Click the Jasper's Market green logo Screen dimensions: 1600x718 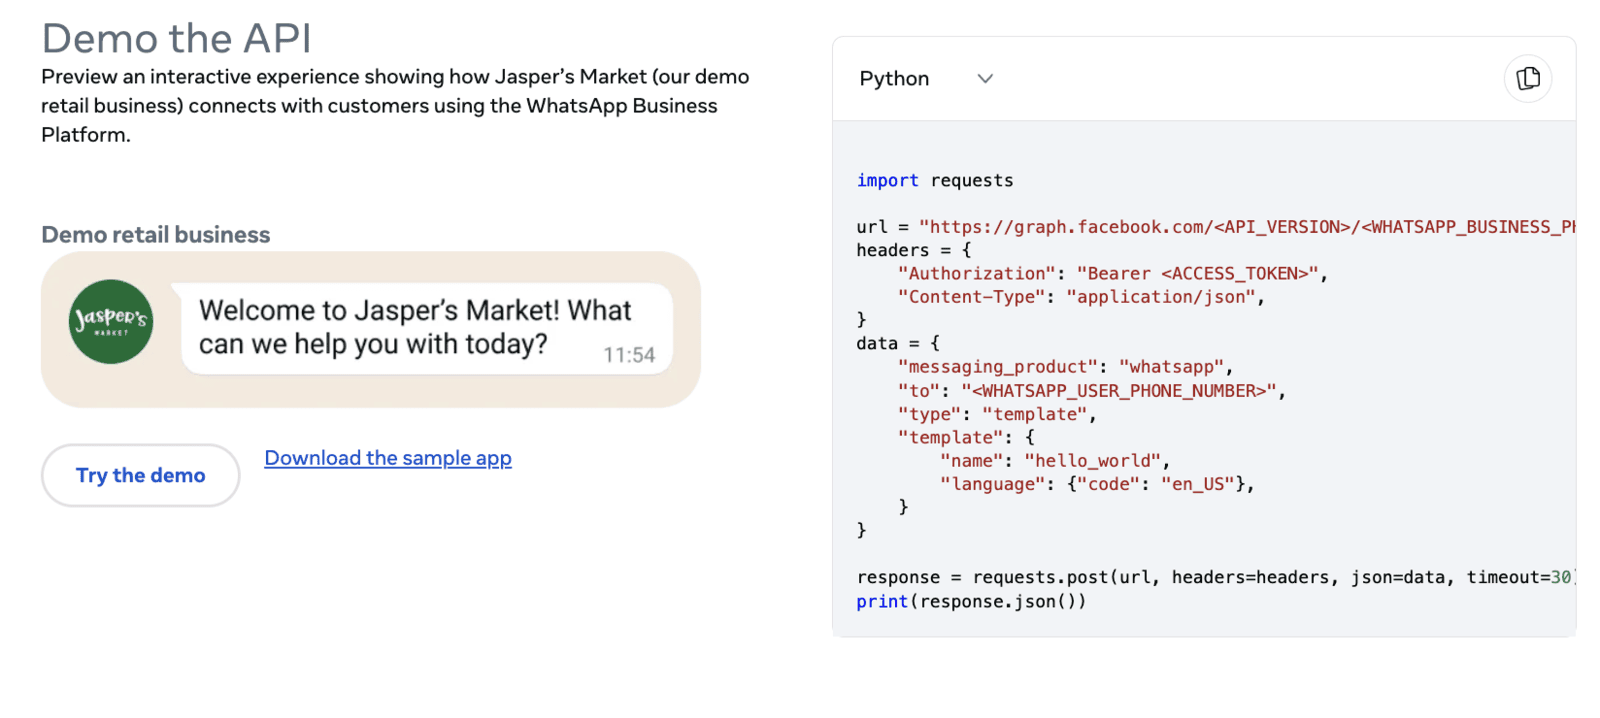(111, 322)
